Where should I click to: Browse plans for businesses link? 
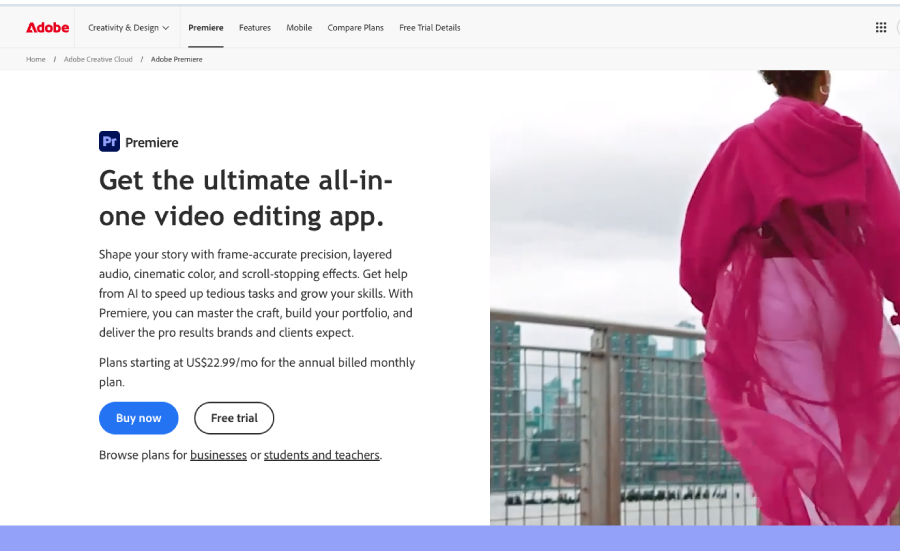[218, 455]
